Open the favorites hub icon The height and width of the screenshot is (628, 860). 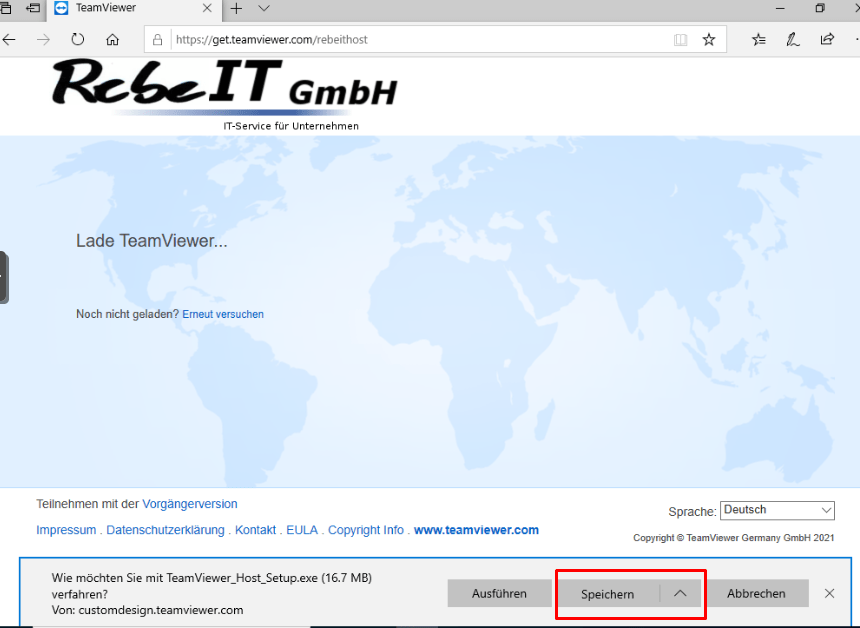pos(759,39)
